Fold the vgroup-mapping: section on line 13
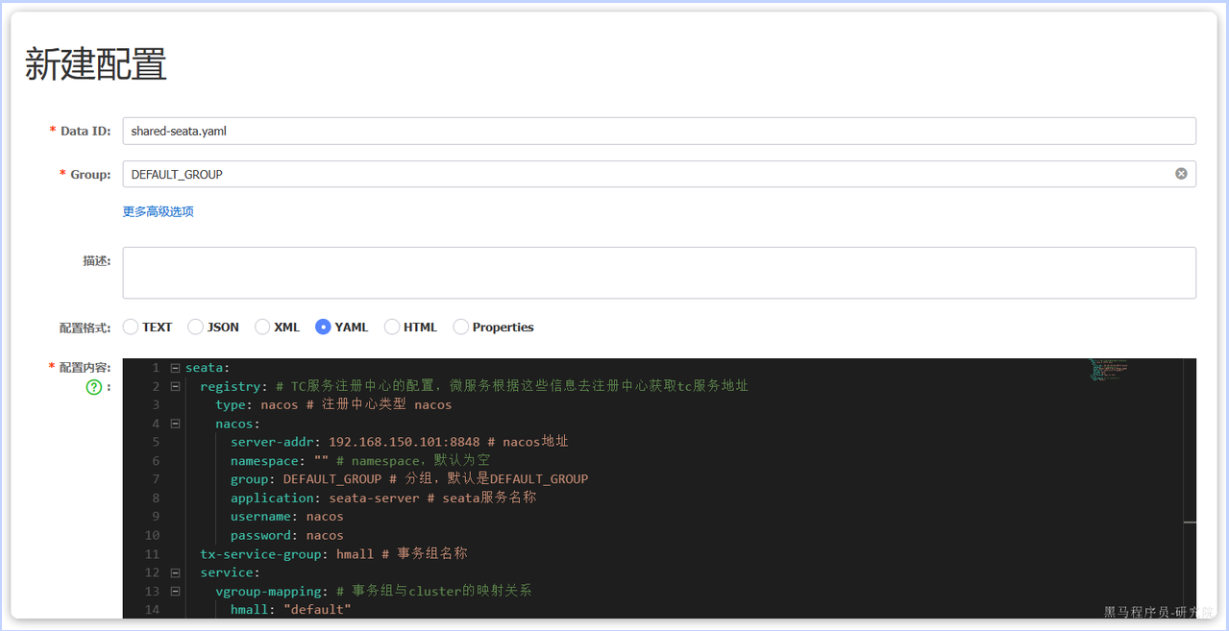Image resolution: width=1229 pixels, height=631 pixels. (x=175, y=591)
